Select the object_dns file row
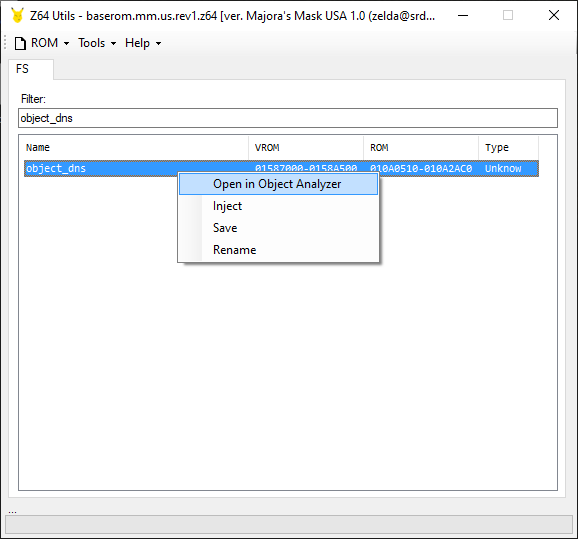 pos(281,168)
